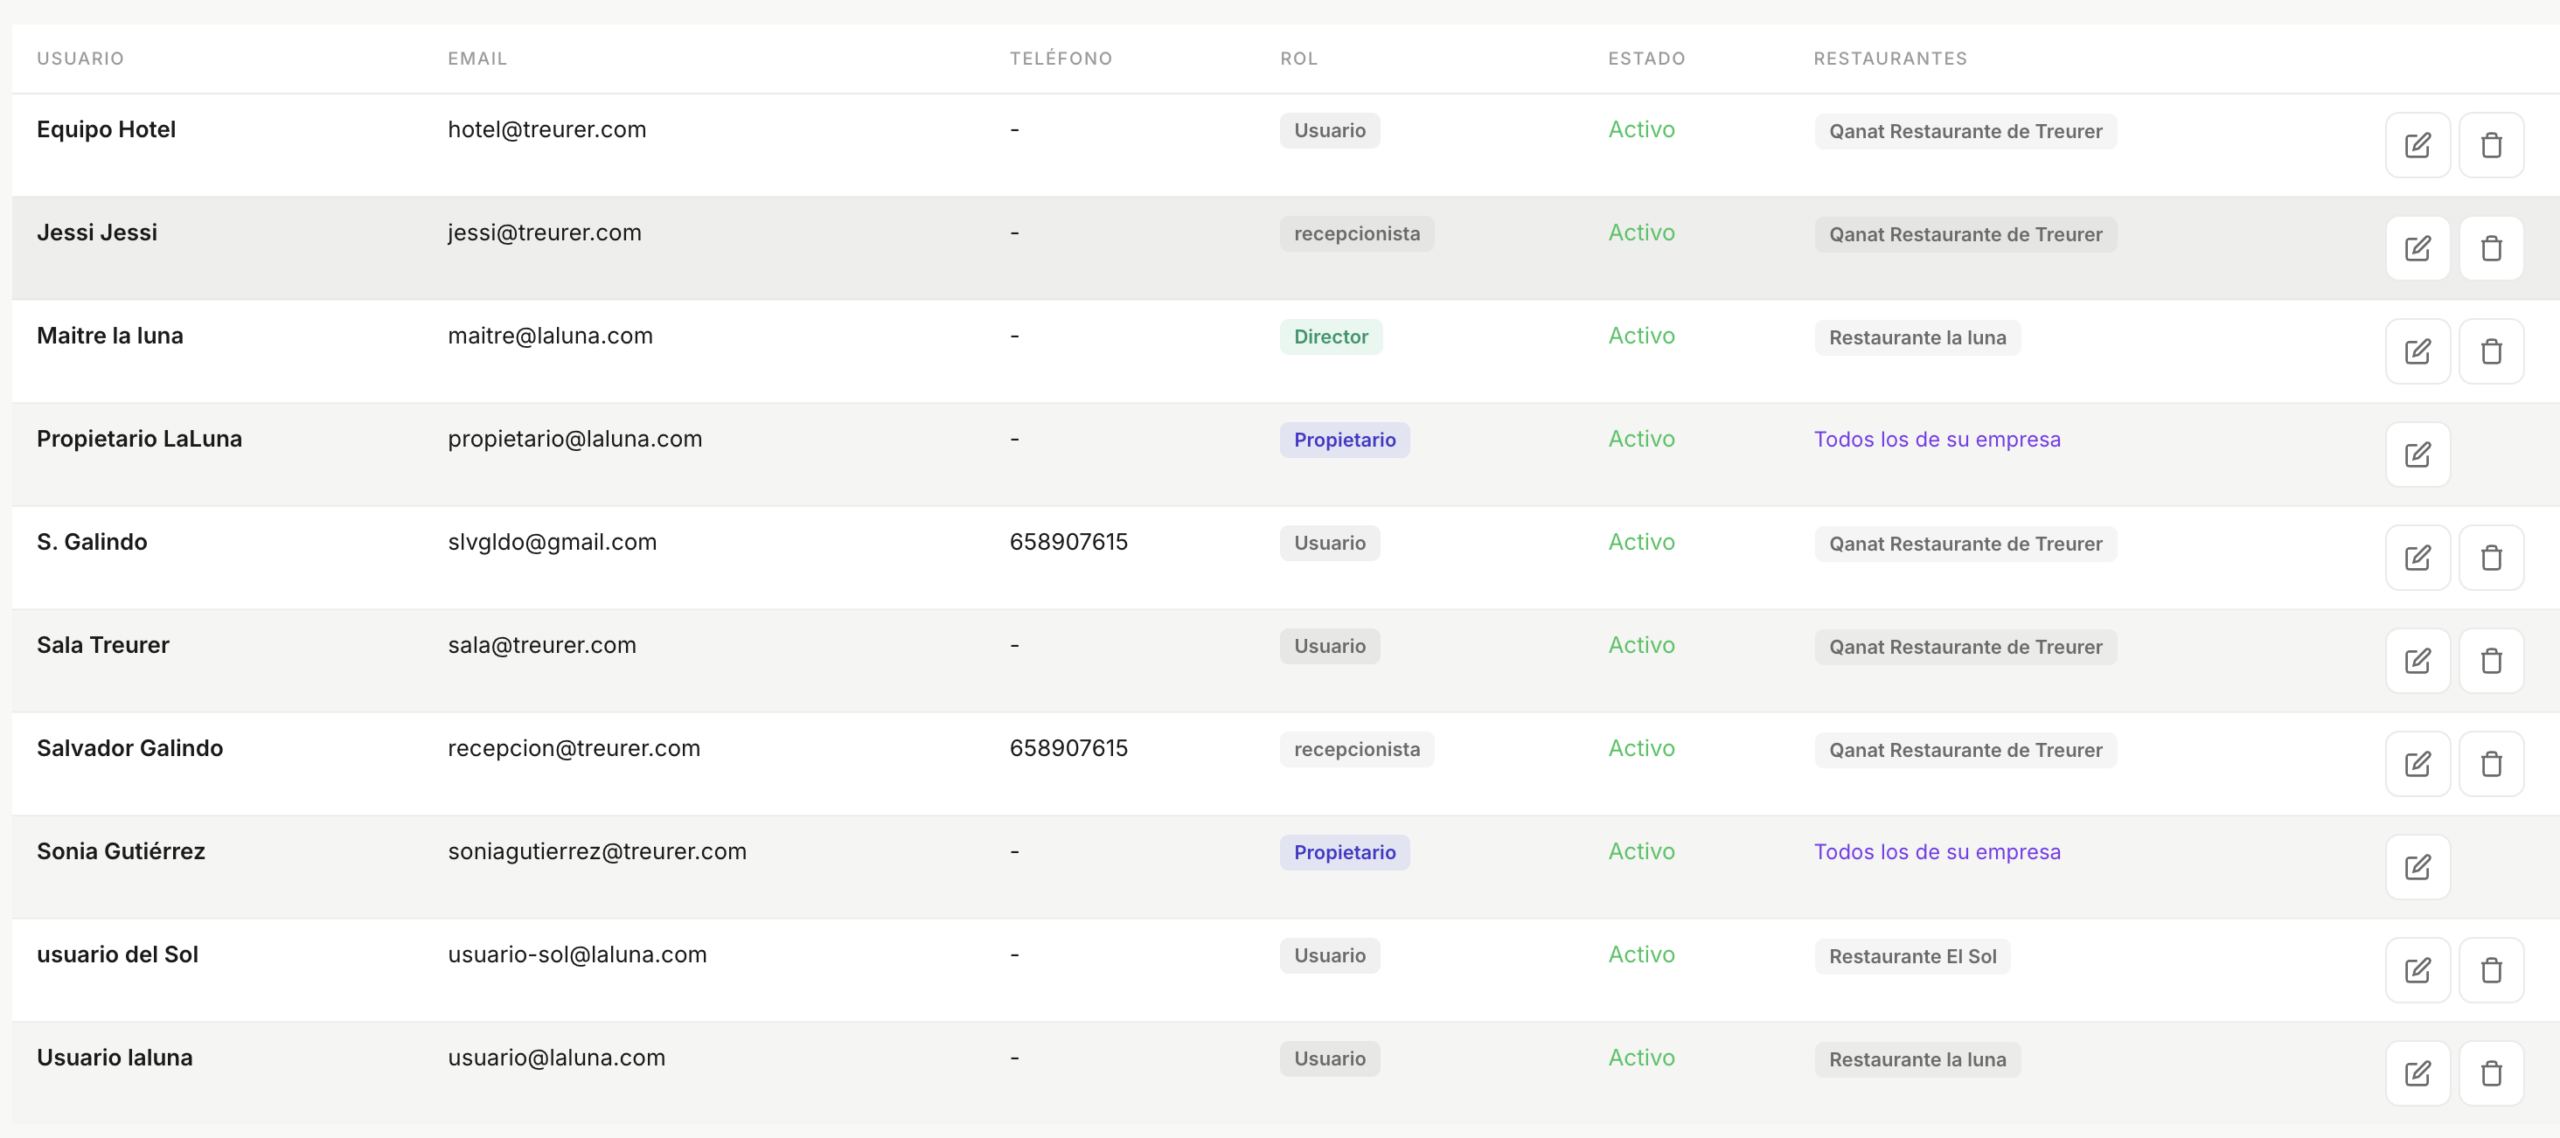Remove the S. Galindo user
2560x1138 pixels.
[x=2491, y=557]
